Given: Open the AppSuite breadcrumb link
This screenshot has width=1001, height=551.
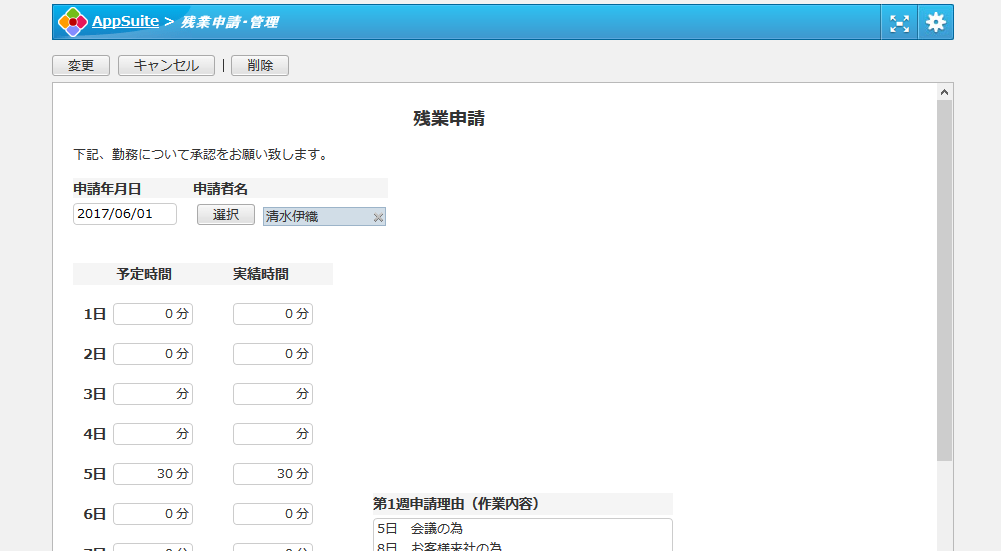Looking at the screenshot, I should pyautogui.click(x=127, y=21).
